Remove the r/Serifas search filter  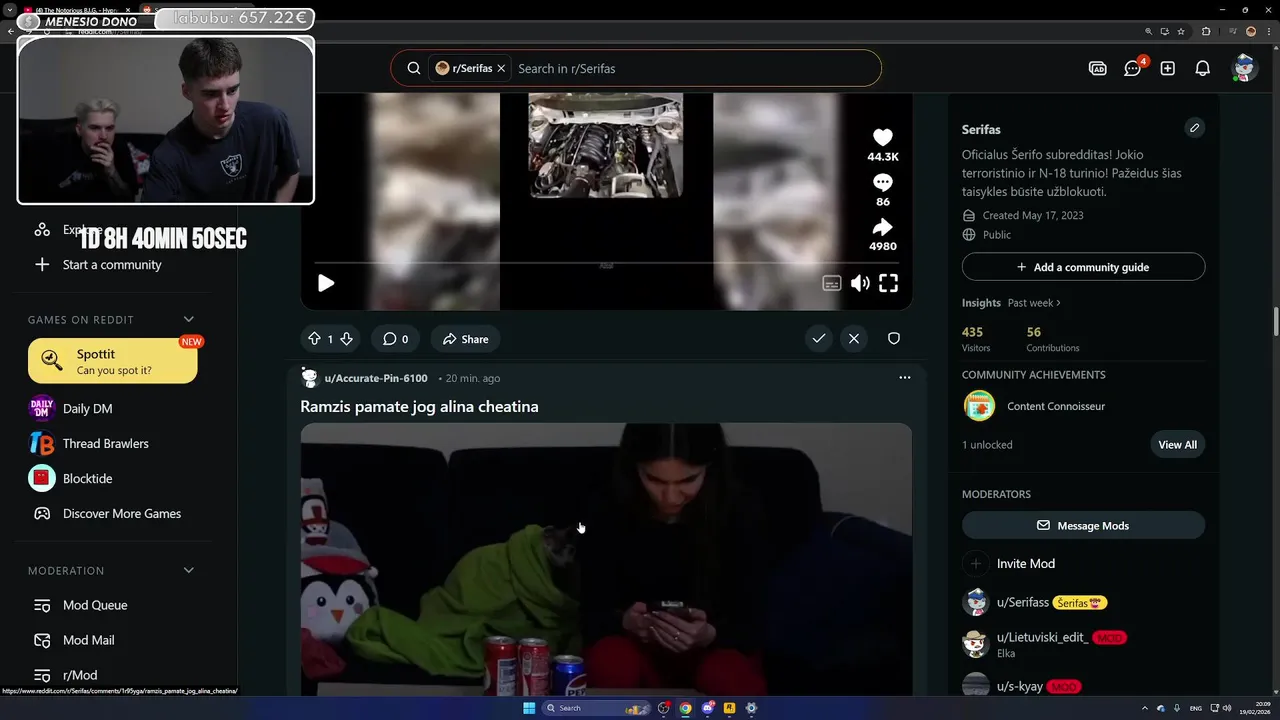tap(501, 68)
